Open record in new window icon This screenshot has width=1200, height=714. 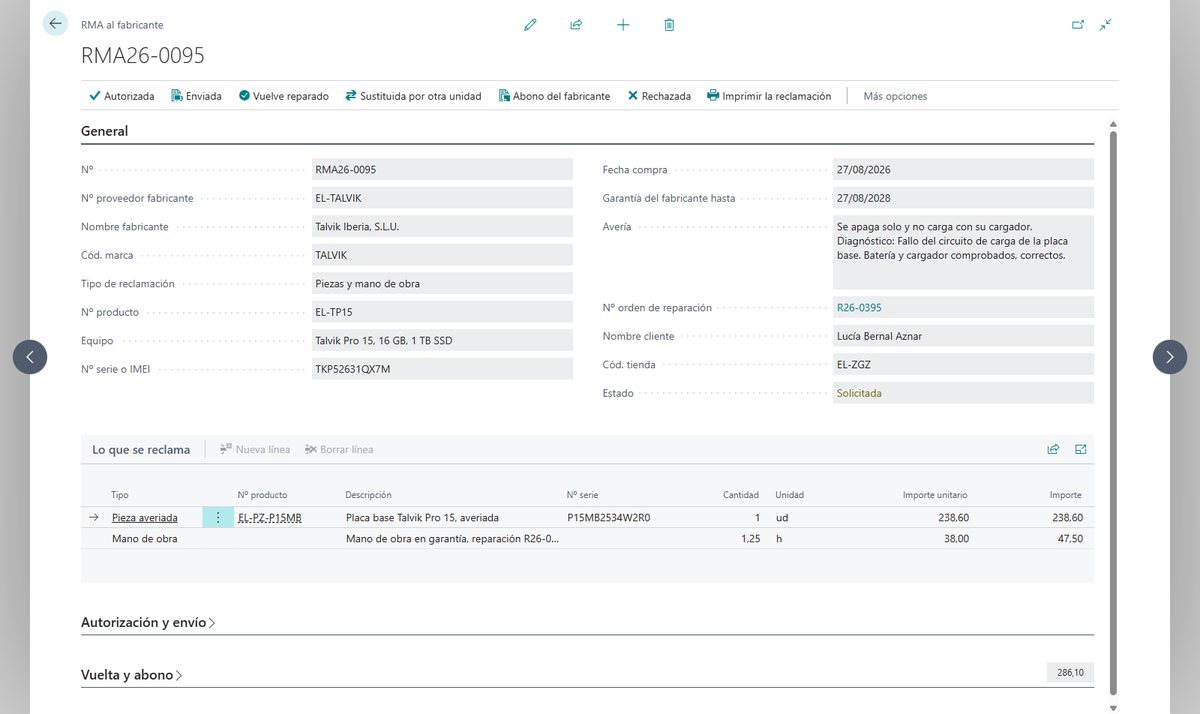coord(1078,25)
